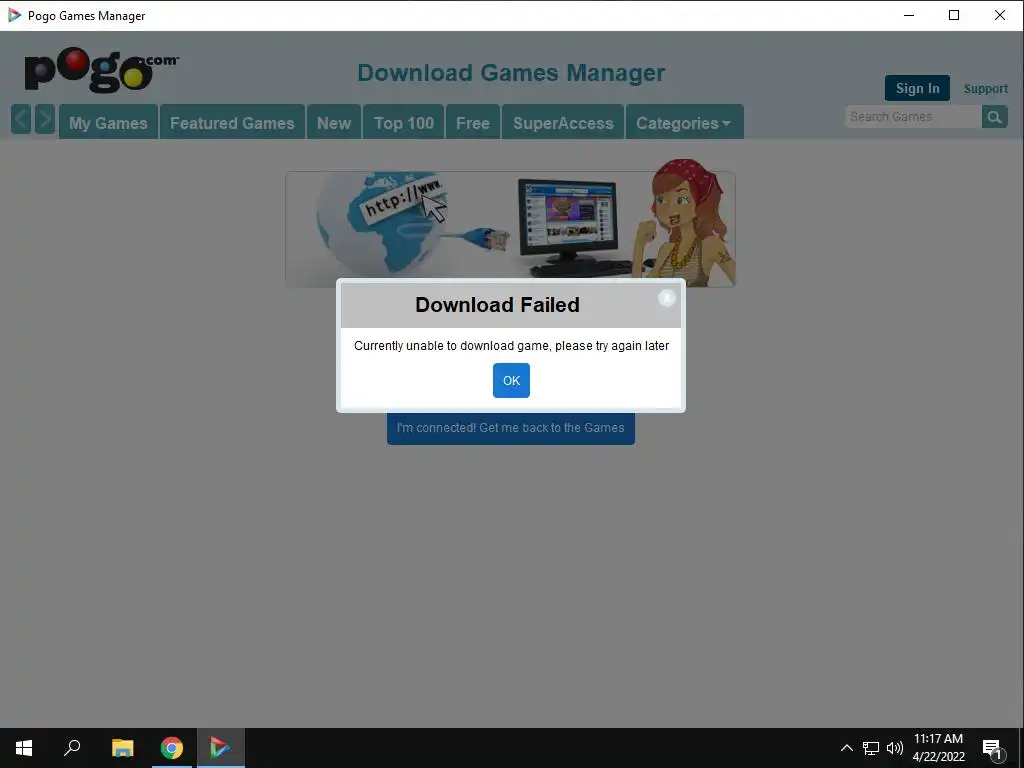Click the forward navigation arrow
This screenshot has height=768, width=1024.
(45, 120)
